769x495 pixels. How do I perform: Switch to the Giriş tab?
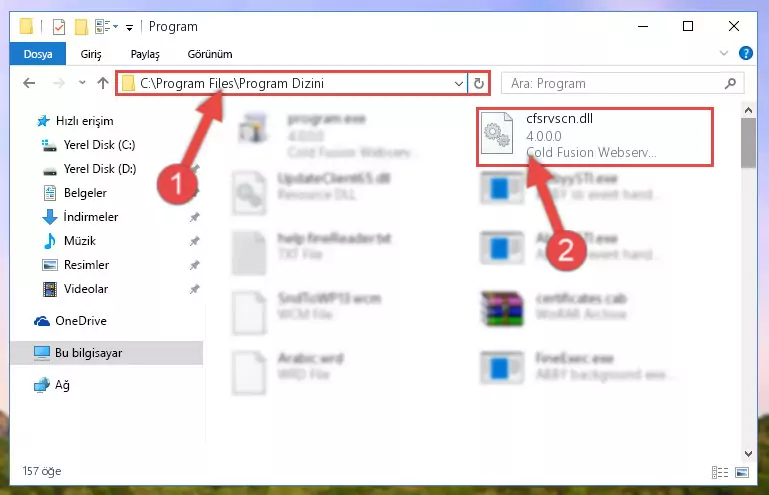click(x=91, y=54)
